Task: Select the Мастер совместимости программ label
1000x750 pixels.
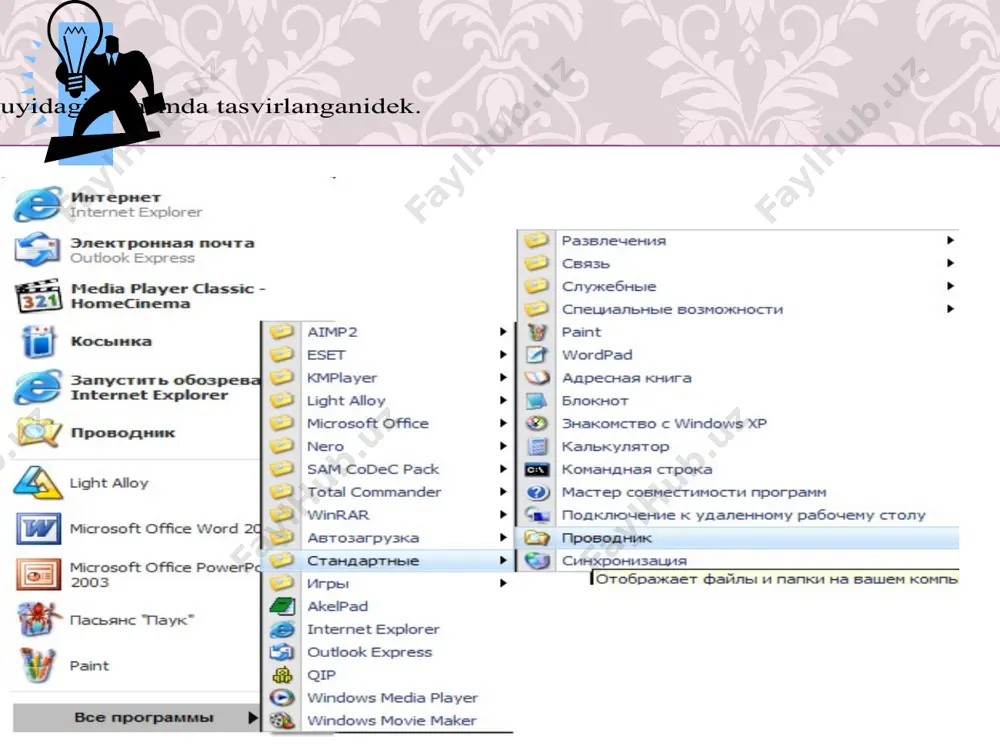Action: click(x=694, y=492)
